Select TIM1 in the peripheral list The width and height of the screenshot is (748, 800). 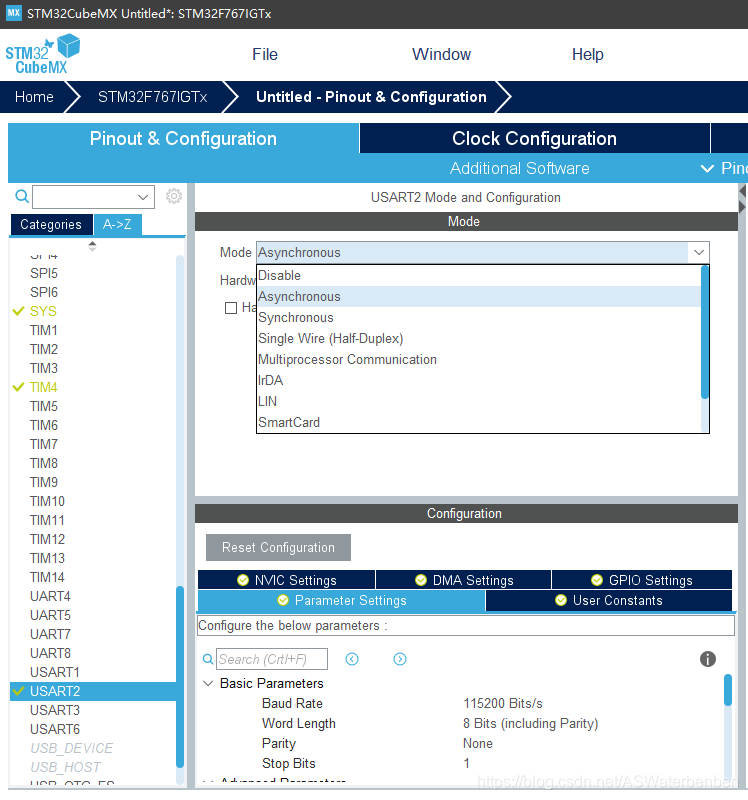click(x=43, y=330)
